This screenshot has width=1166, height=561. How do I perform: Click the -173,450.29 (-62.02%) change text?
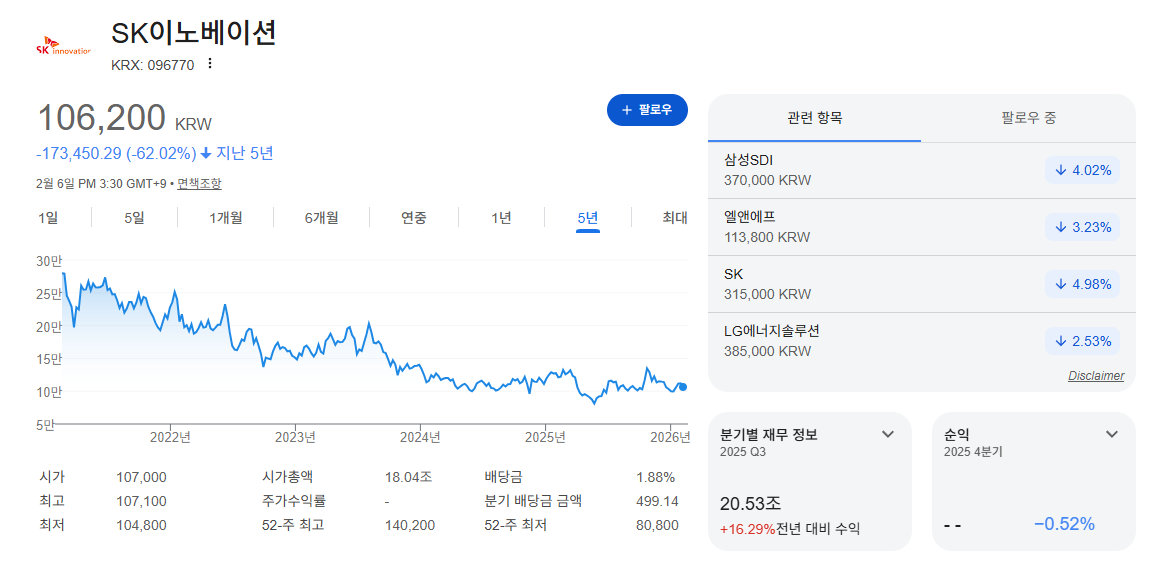coord(116,153)
